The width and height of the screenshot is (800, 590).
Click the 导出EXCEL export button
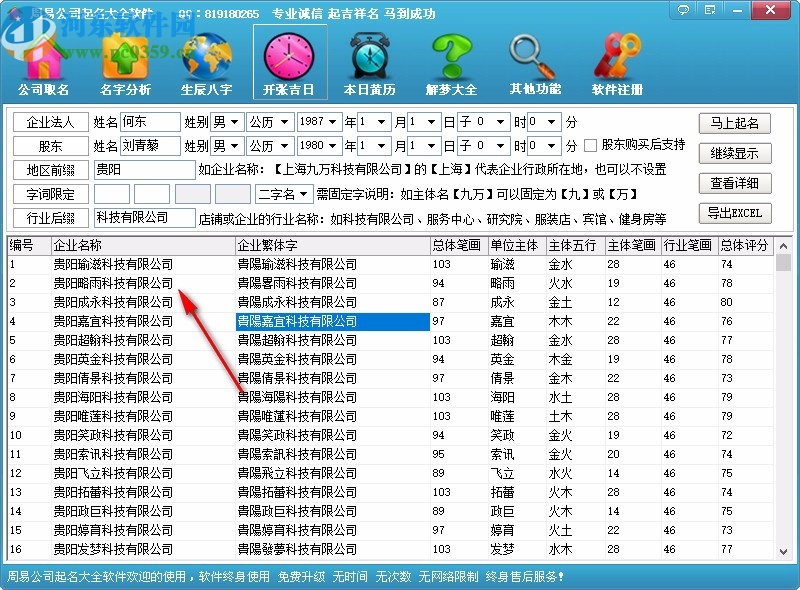point(737,214)
